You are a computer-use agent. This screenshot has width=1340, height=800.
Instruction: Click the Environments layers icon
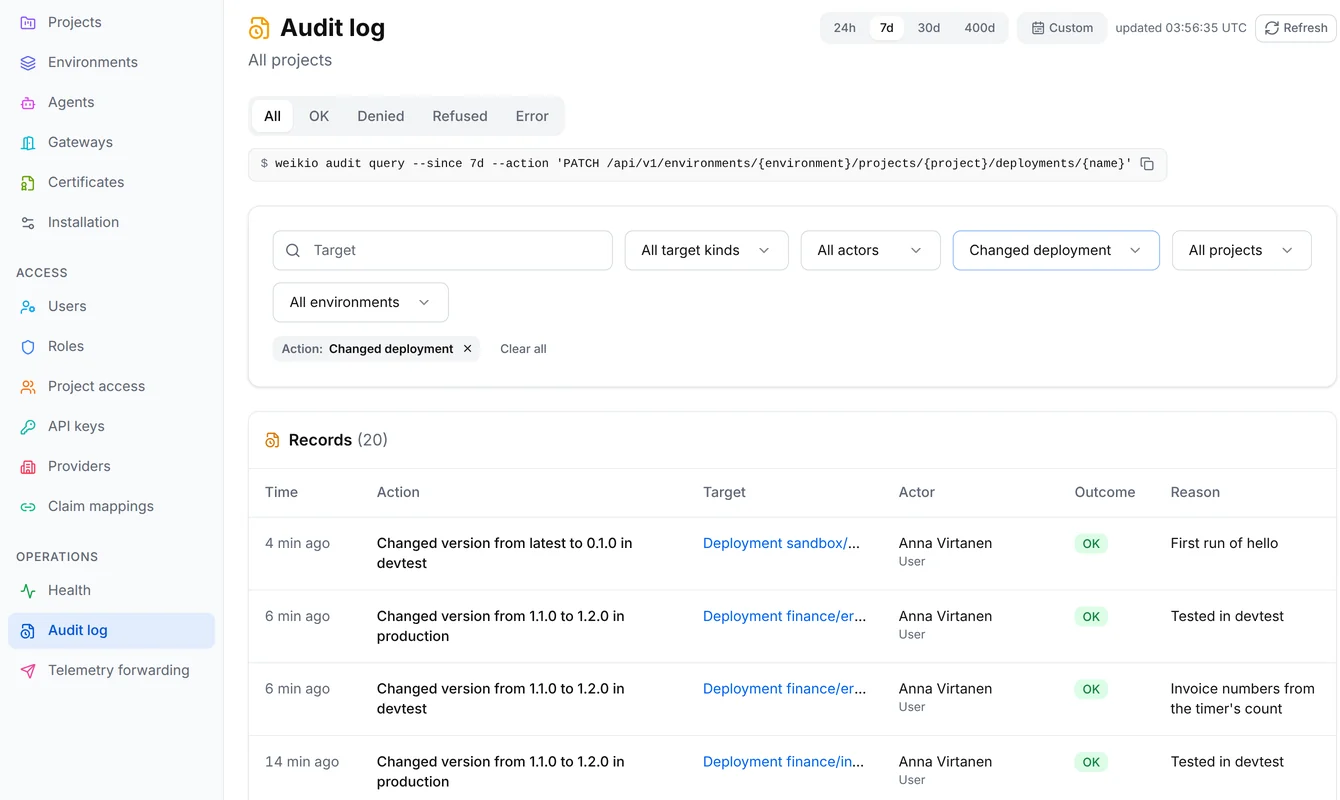tap(28, 62)
